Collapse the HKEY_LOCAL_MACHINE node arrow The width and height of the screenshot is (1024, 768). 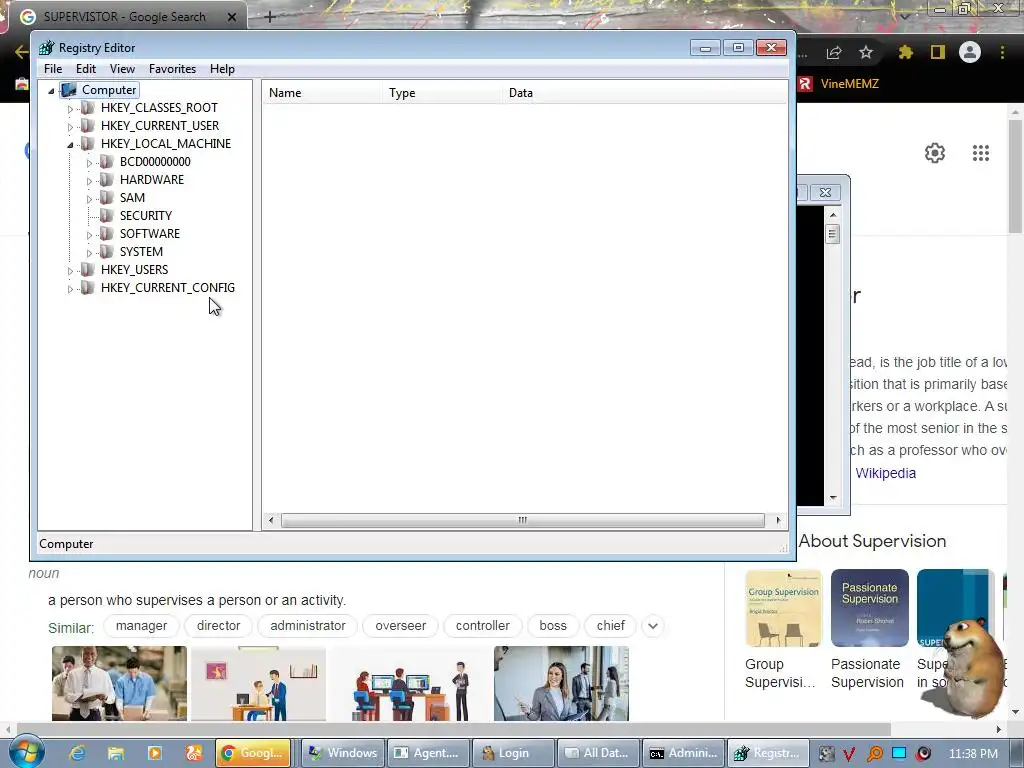click(x=71, y=145)
